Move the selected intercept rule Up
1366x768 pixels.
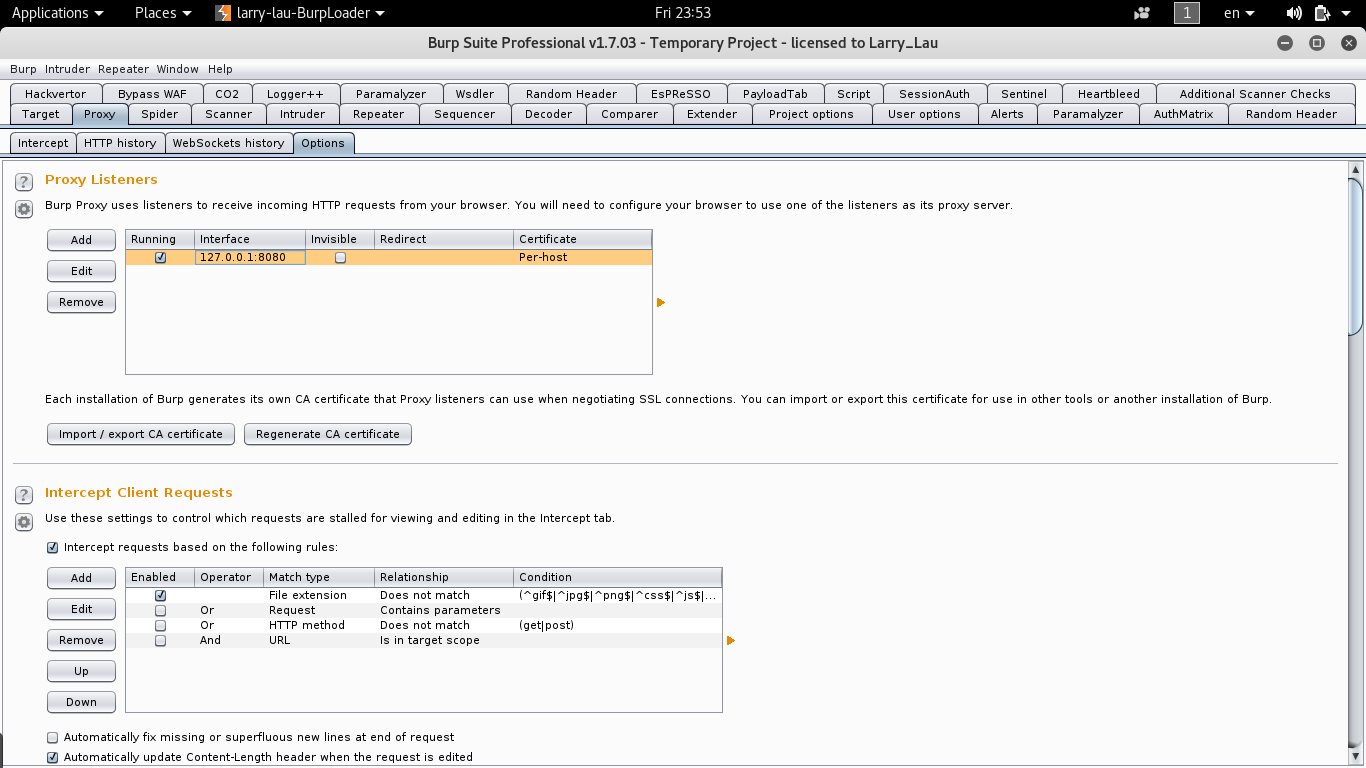pos(81,671)
